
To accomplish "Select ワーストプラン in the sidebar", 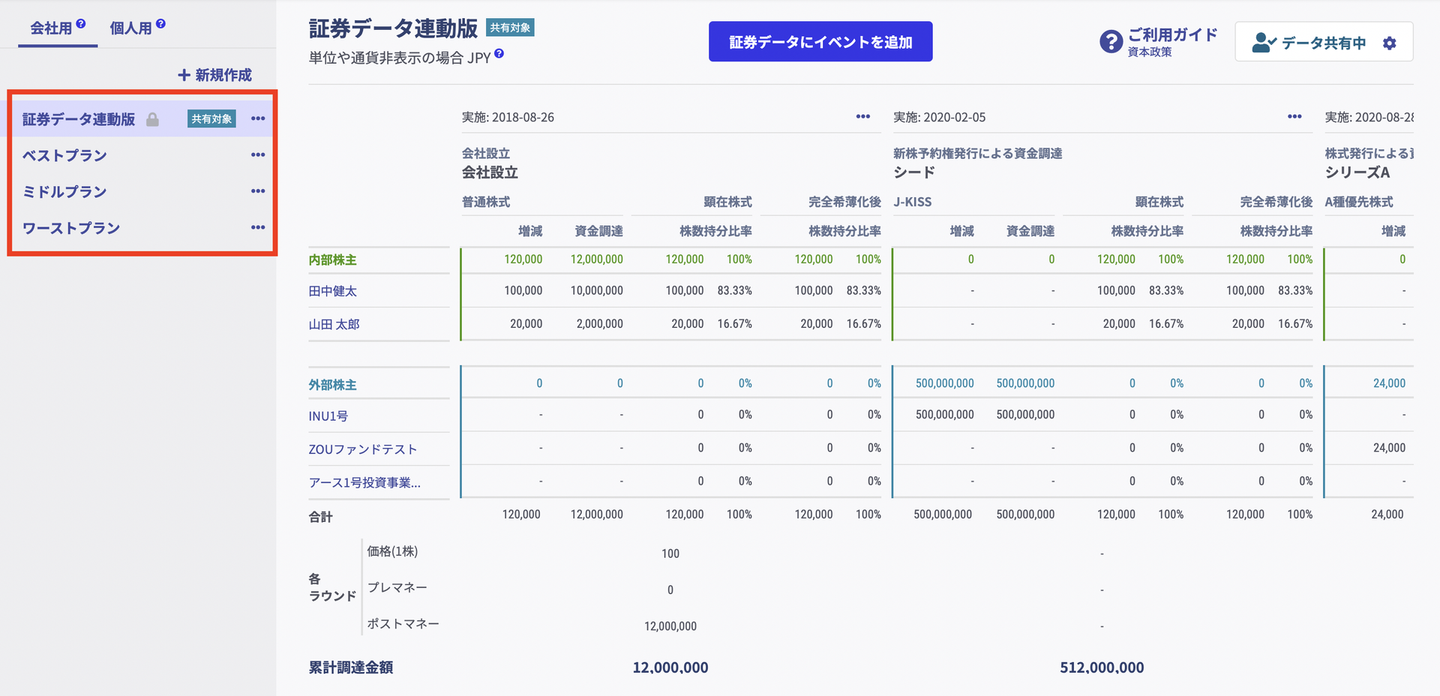I will click(71, 228).
